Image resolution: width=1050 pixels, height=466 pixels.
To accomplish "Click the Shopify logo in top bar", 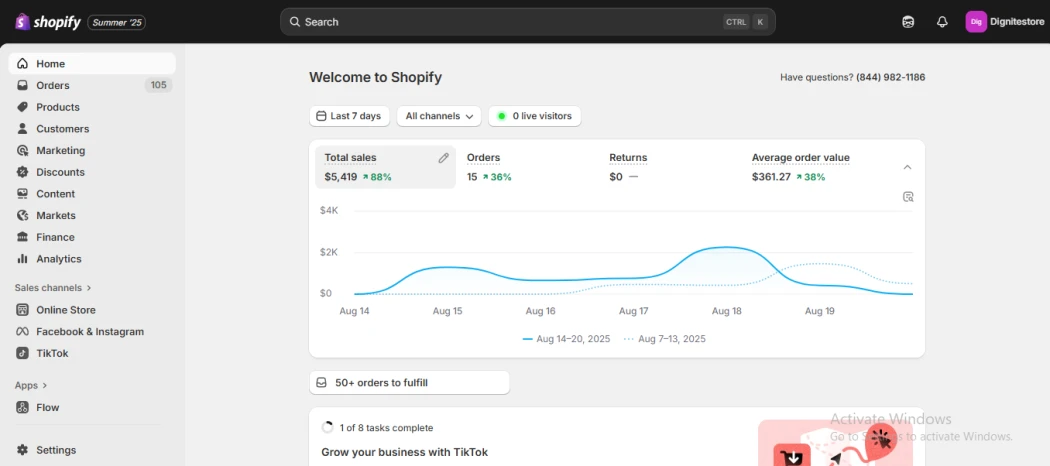I will pyautogui.click(x=48, y=22).
